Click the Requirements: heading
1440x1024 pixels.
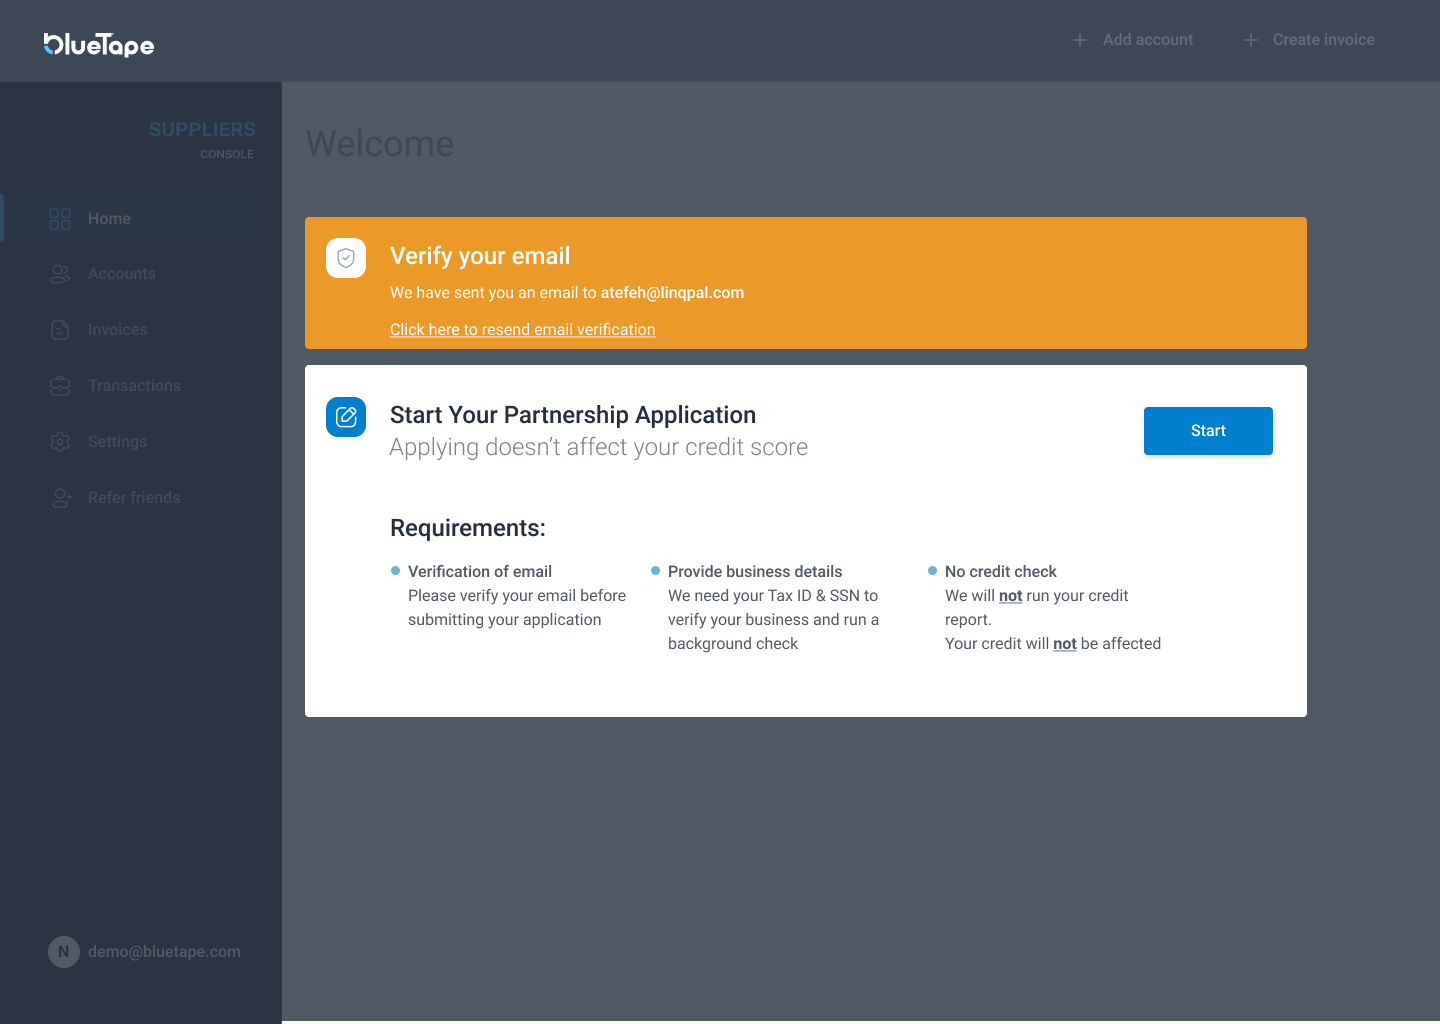(x=468, y=528)
